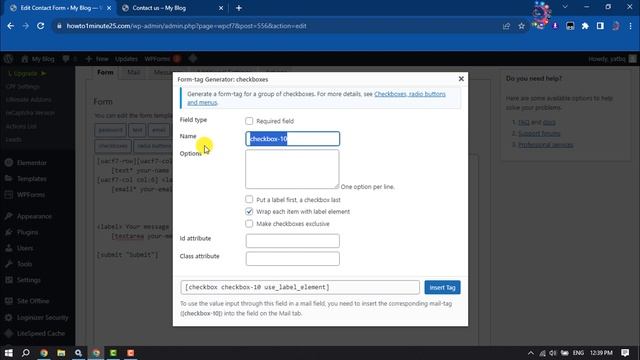
Task: Open the green Camtasia taskbar icon
Action: point(113,353)
